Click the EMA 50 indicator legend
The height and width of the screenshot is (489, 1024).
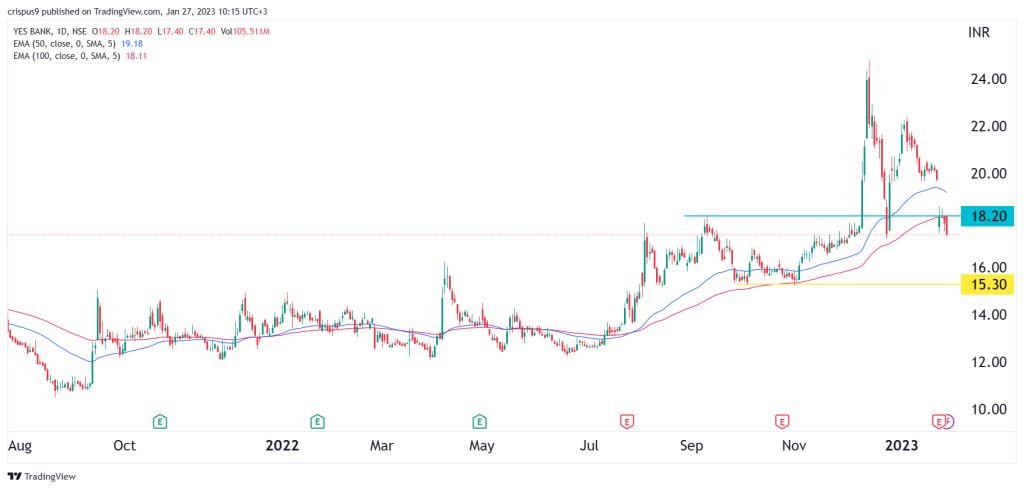click(x=76, y=43)
